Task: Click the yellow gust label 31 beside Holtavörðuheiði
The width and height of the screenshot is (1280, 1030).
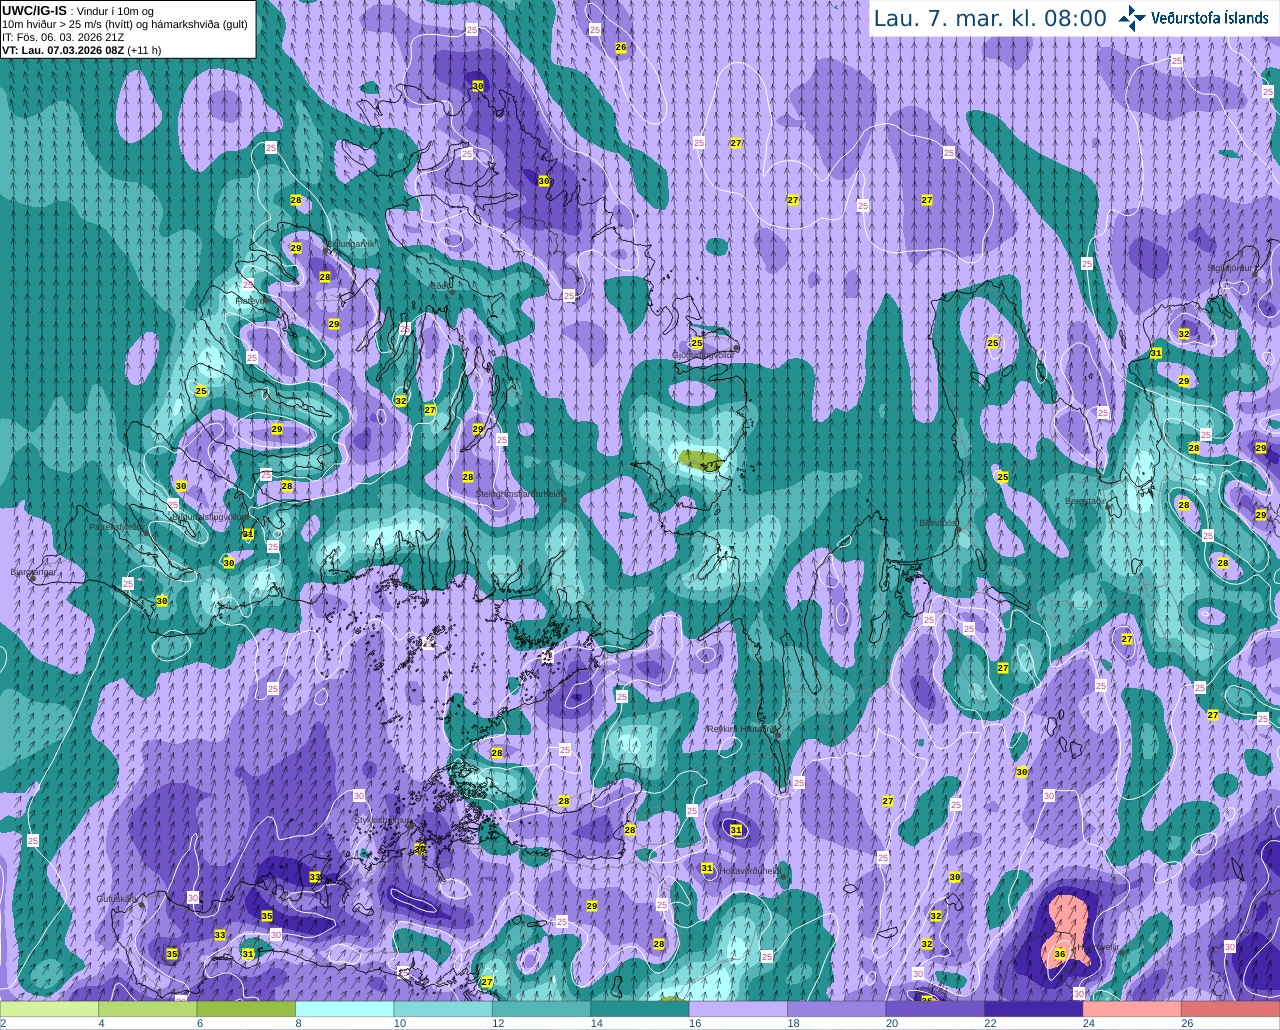Action: 707,868
